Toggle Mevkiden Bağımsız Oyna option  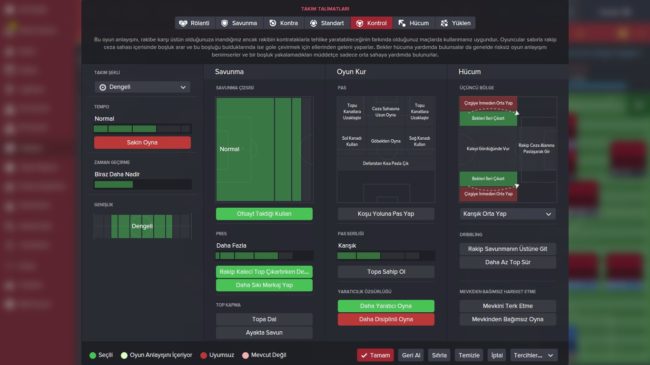tap(508, 319)
